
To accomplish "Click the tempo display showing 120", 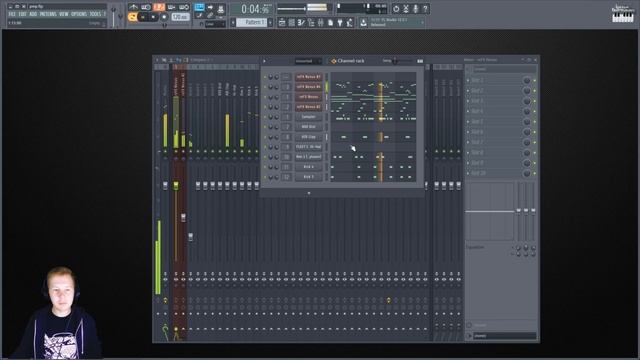I will tap(180, 17).
